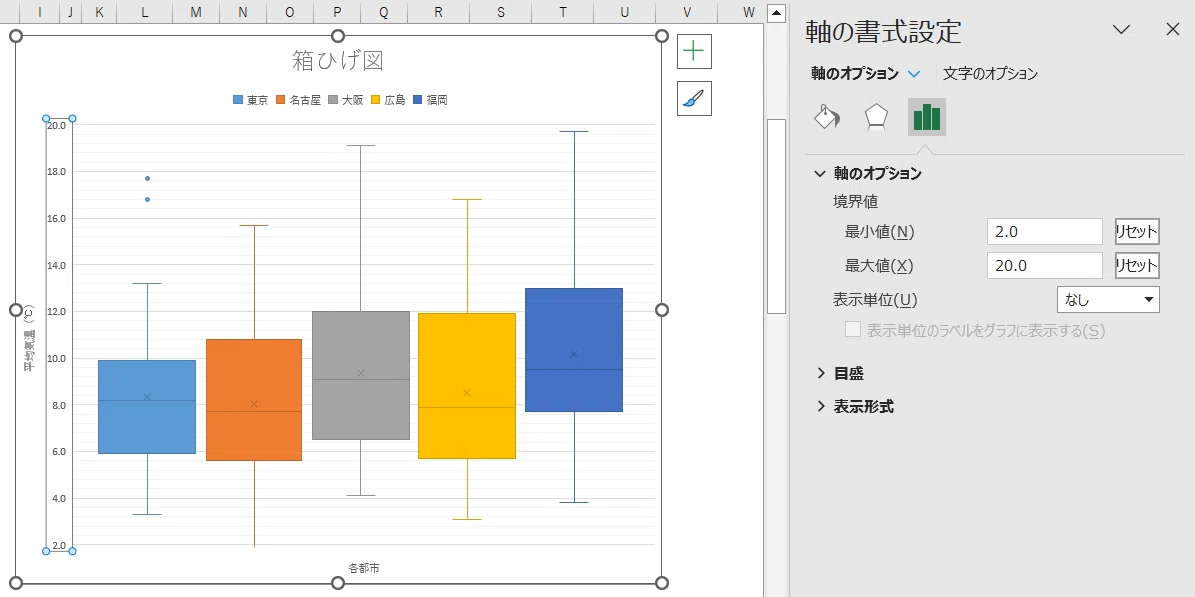Click the 福岡 legend entry

(x=431, y=100)
